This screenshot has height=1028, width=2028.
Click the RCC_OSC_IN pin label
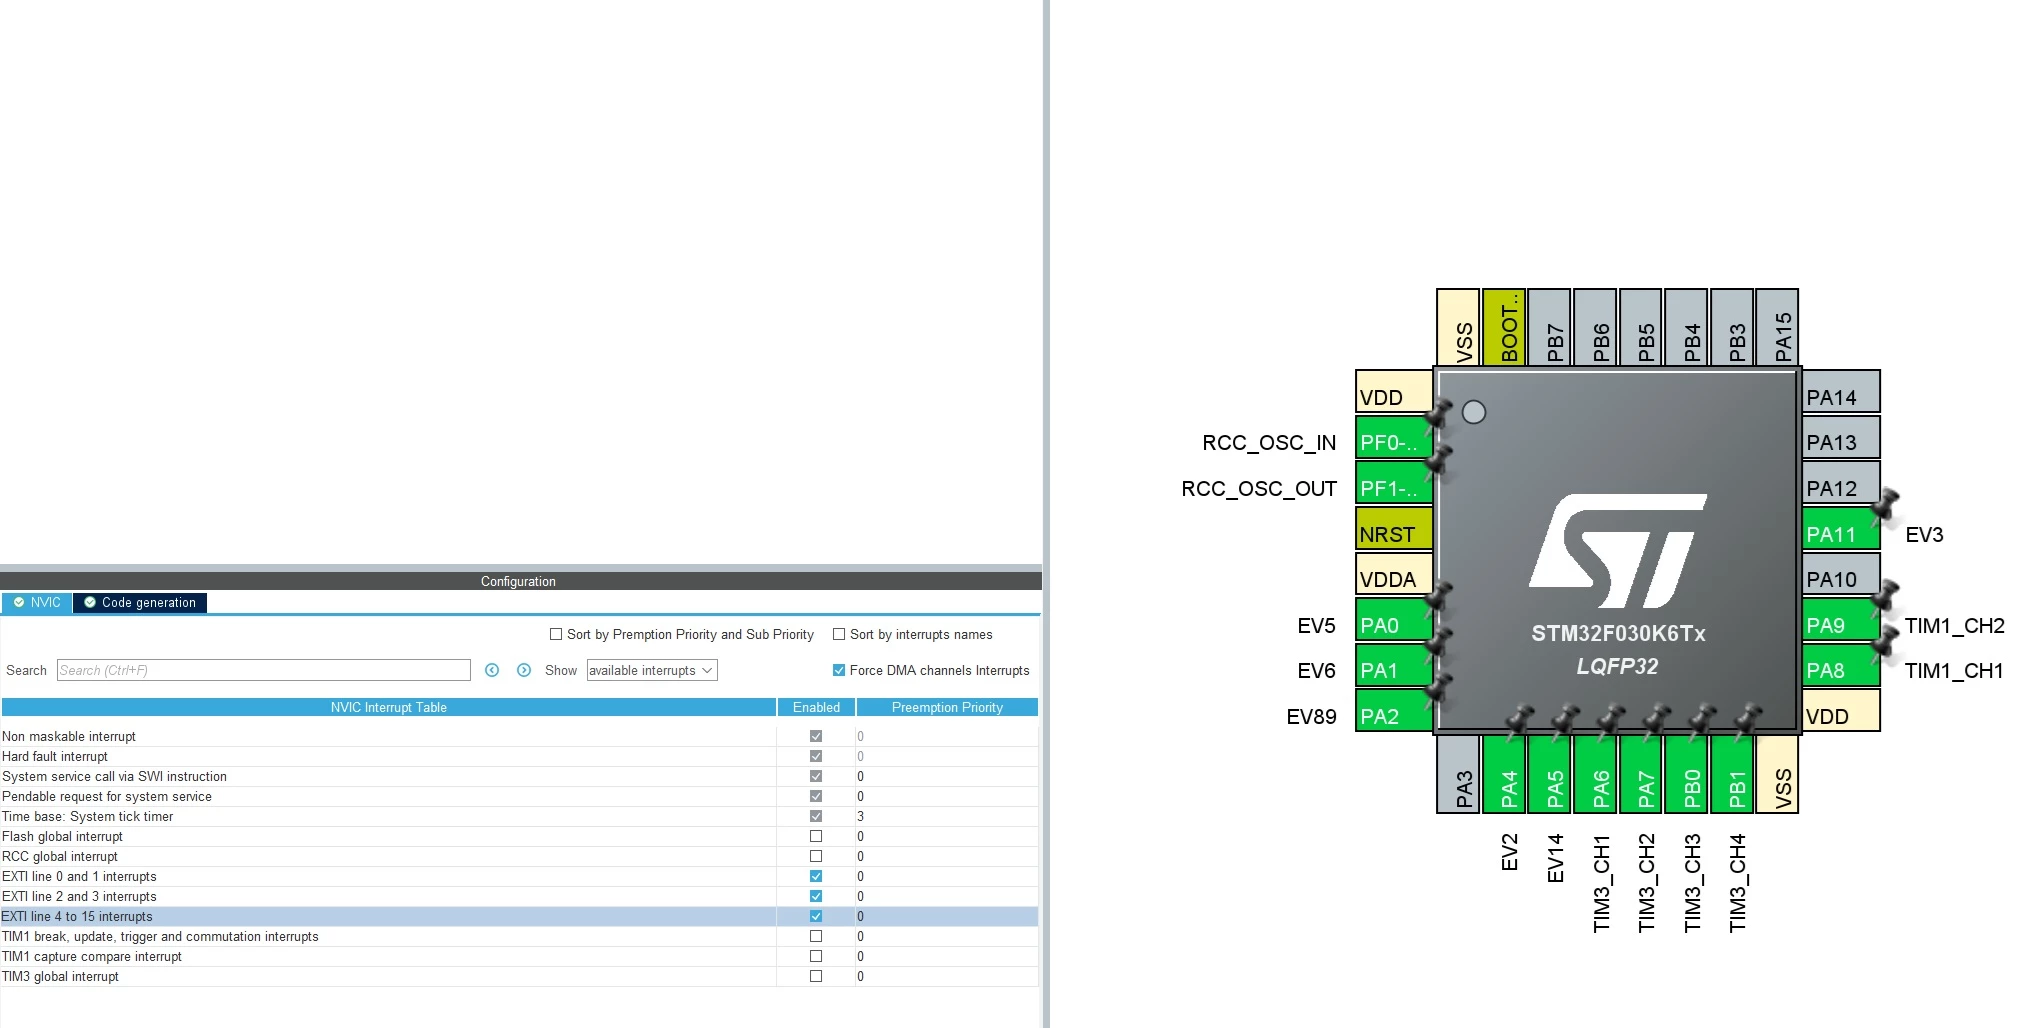[1269, 443]
